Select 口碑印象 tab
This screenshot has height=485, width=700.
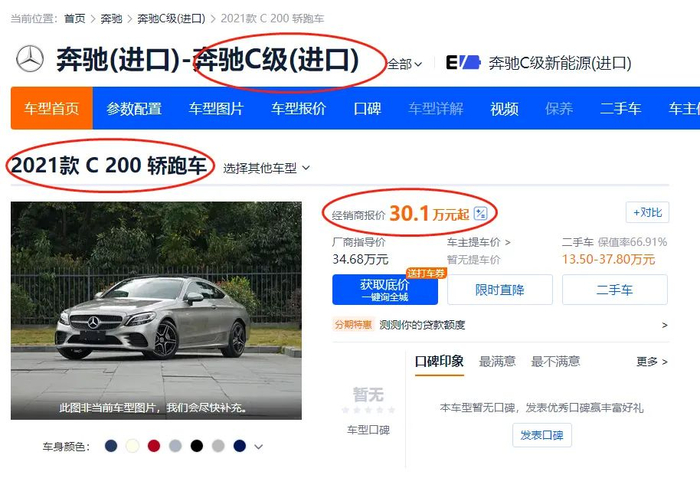(439, 361)
